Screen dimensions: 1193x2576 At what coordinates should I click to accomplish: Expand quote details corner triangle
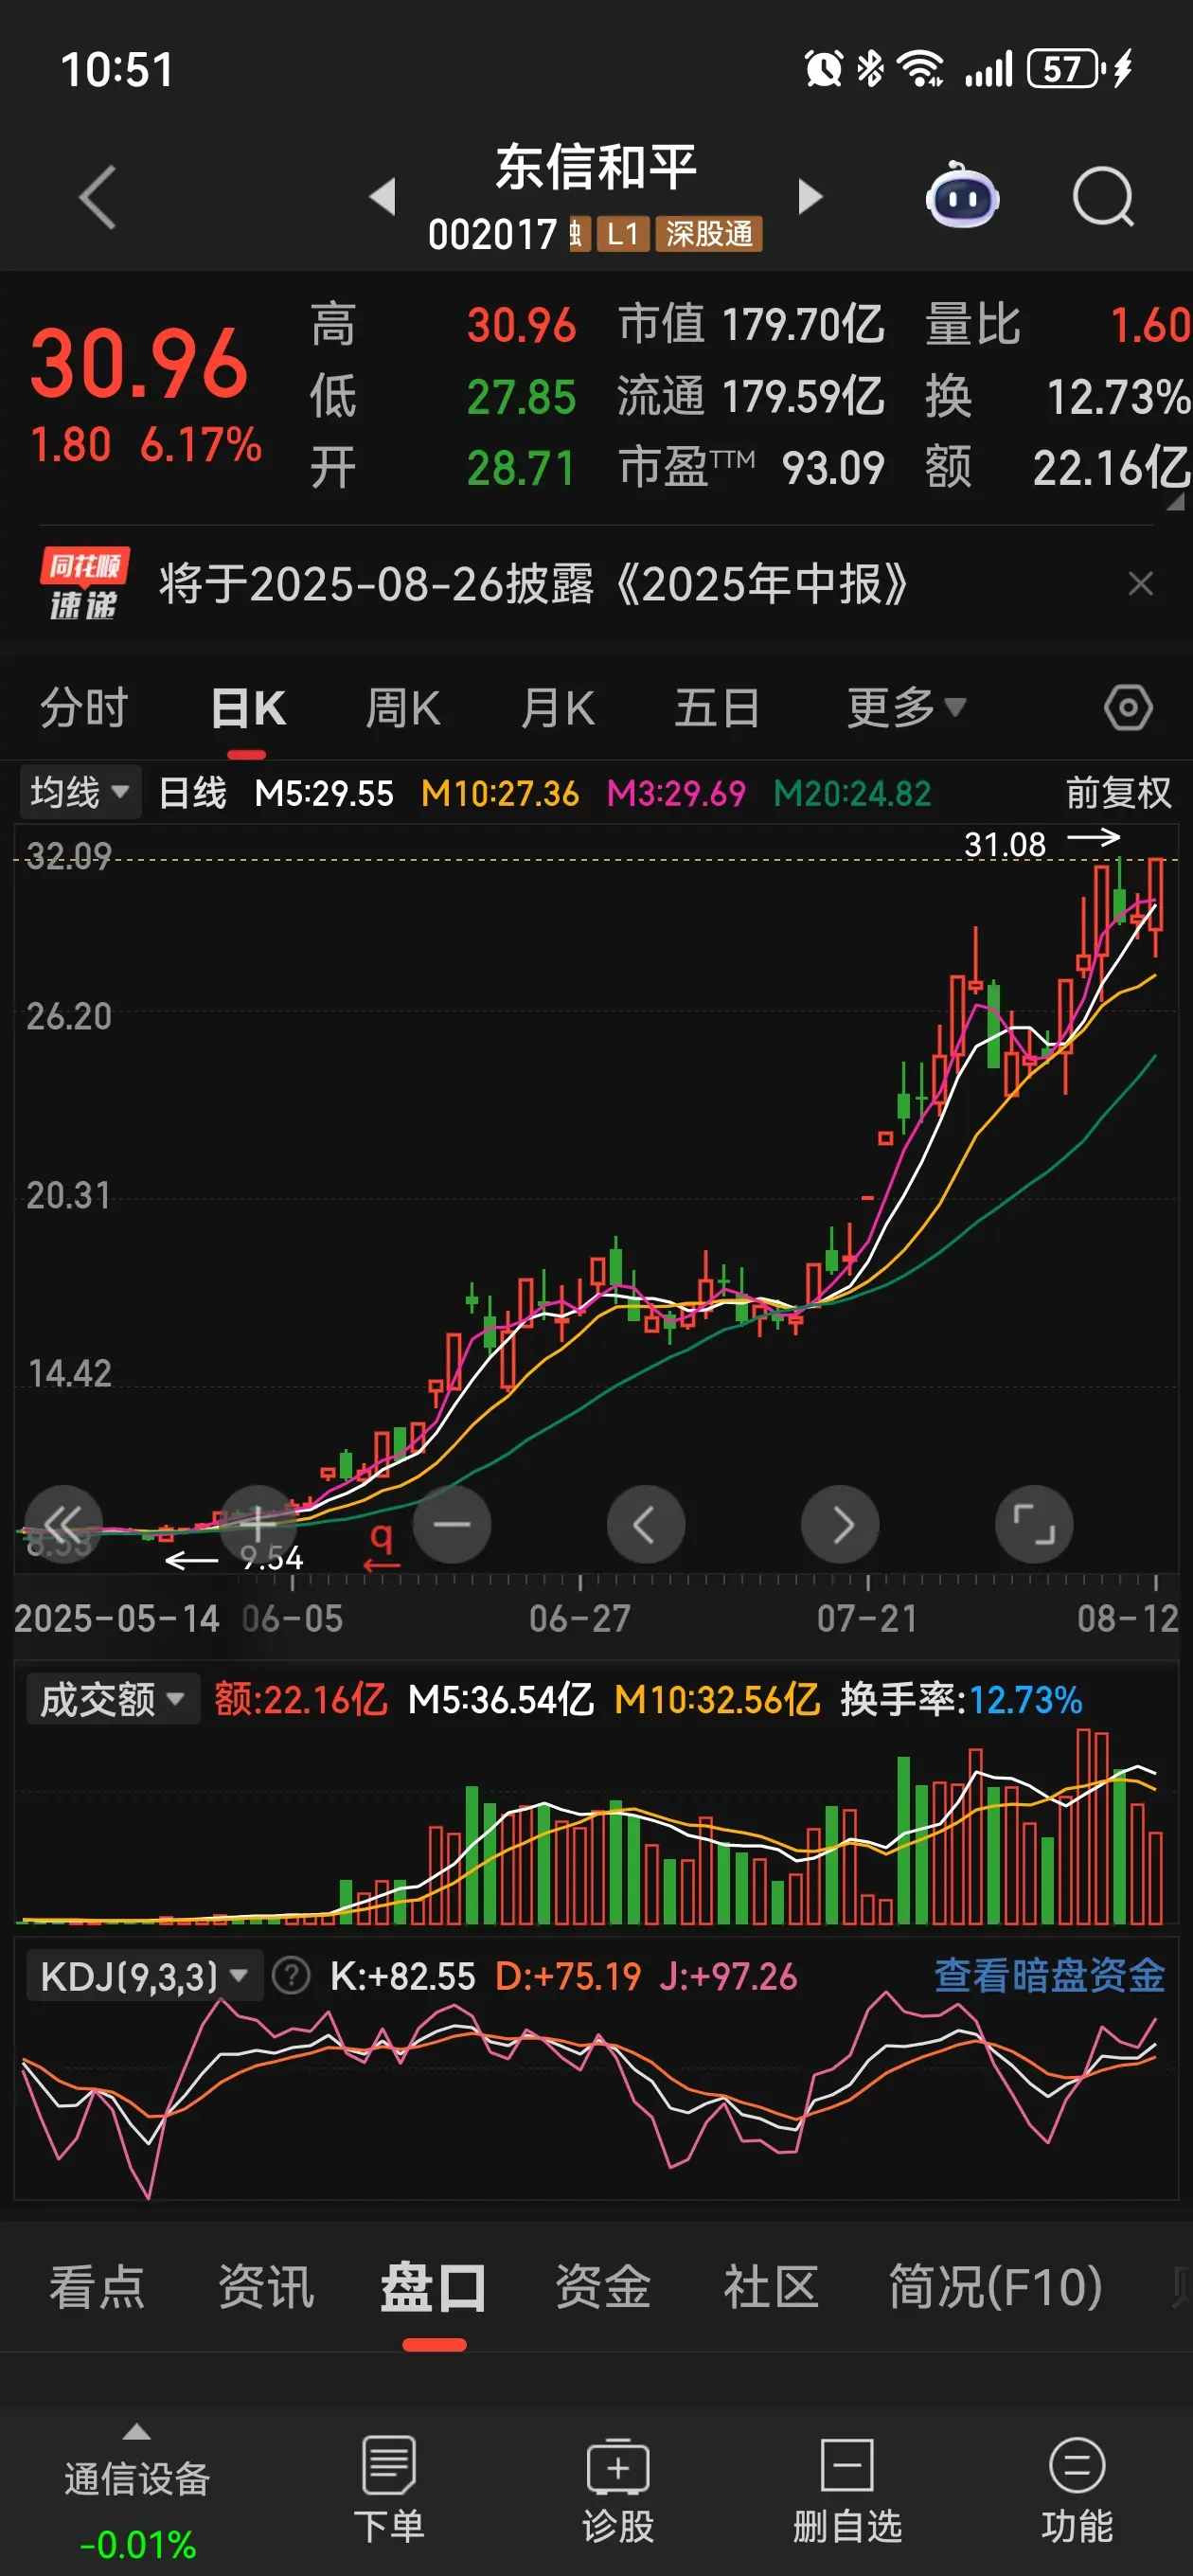pyautogui.click(x=1175, y=502)
